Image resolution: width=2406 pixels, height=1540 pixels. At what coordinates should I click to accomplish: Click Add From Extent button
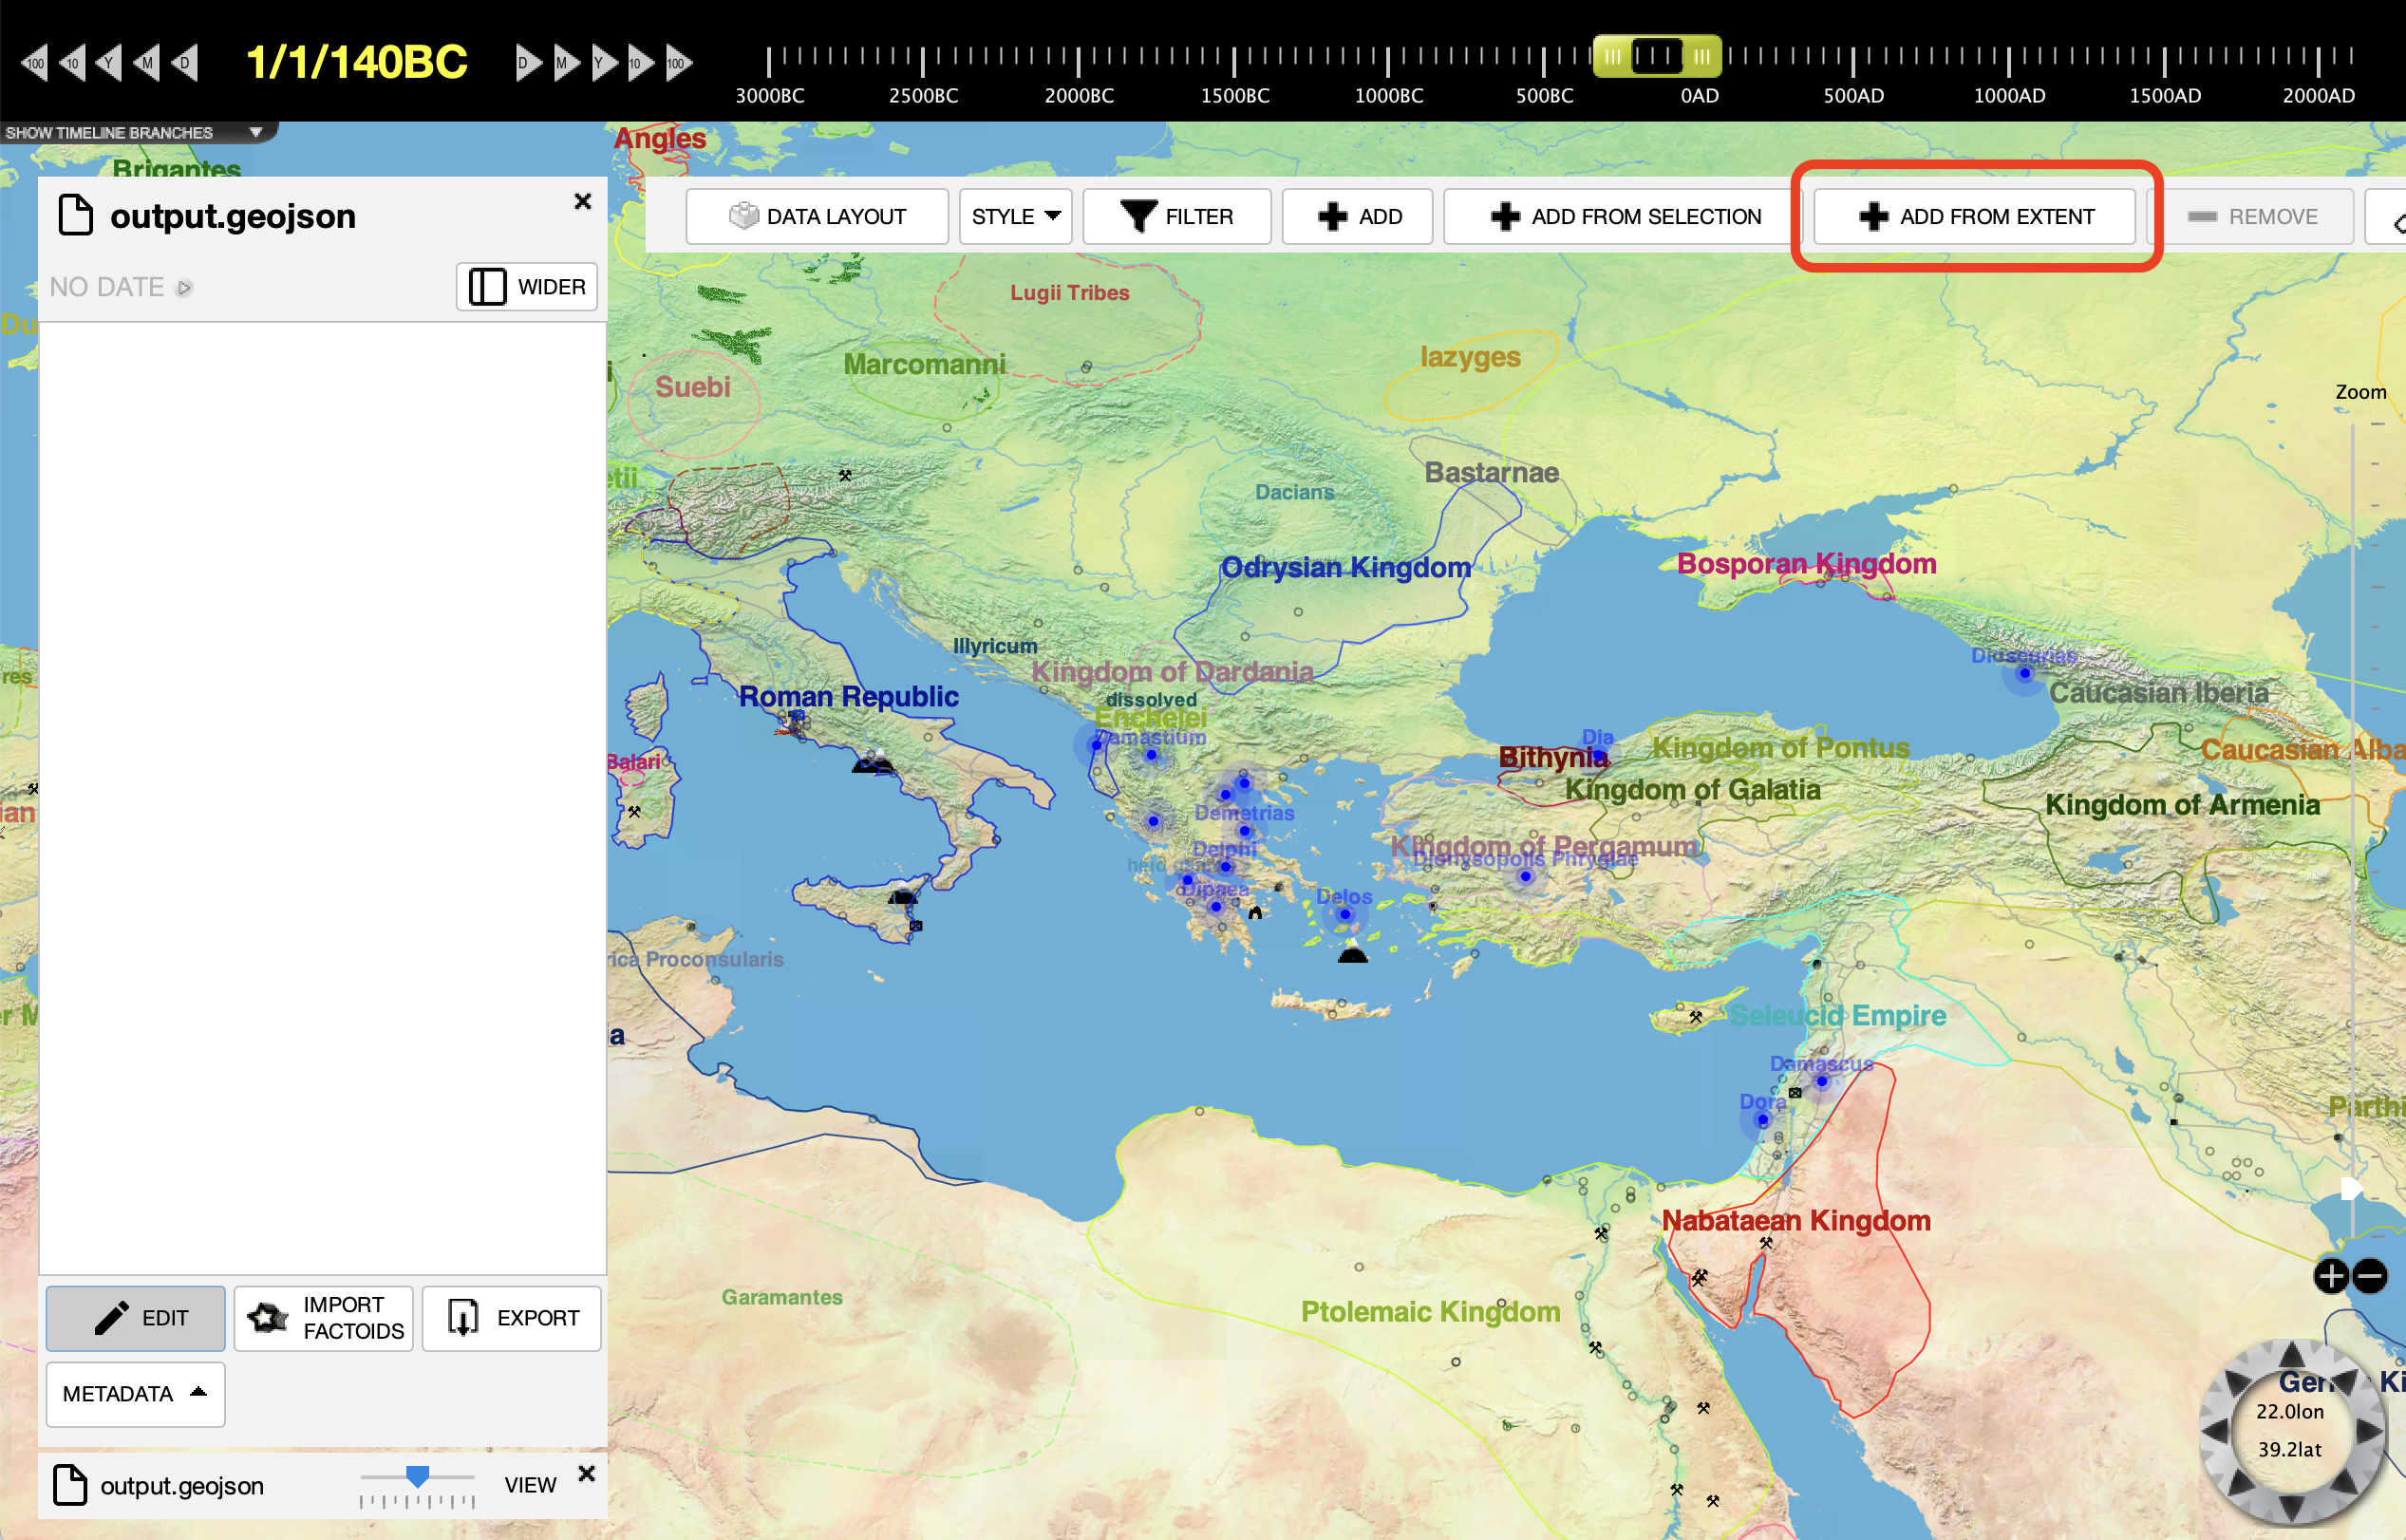click(x=1975, y=216)
